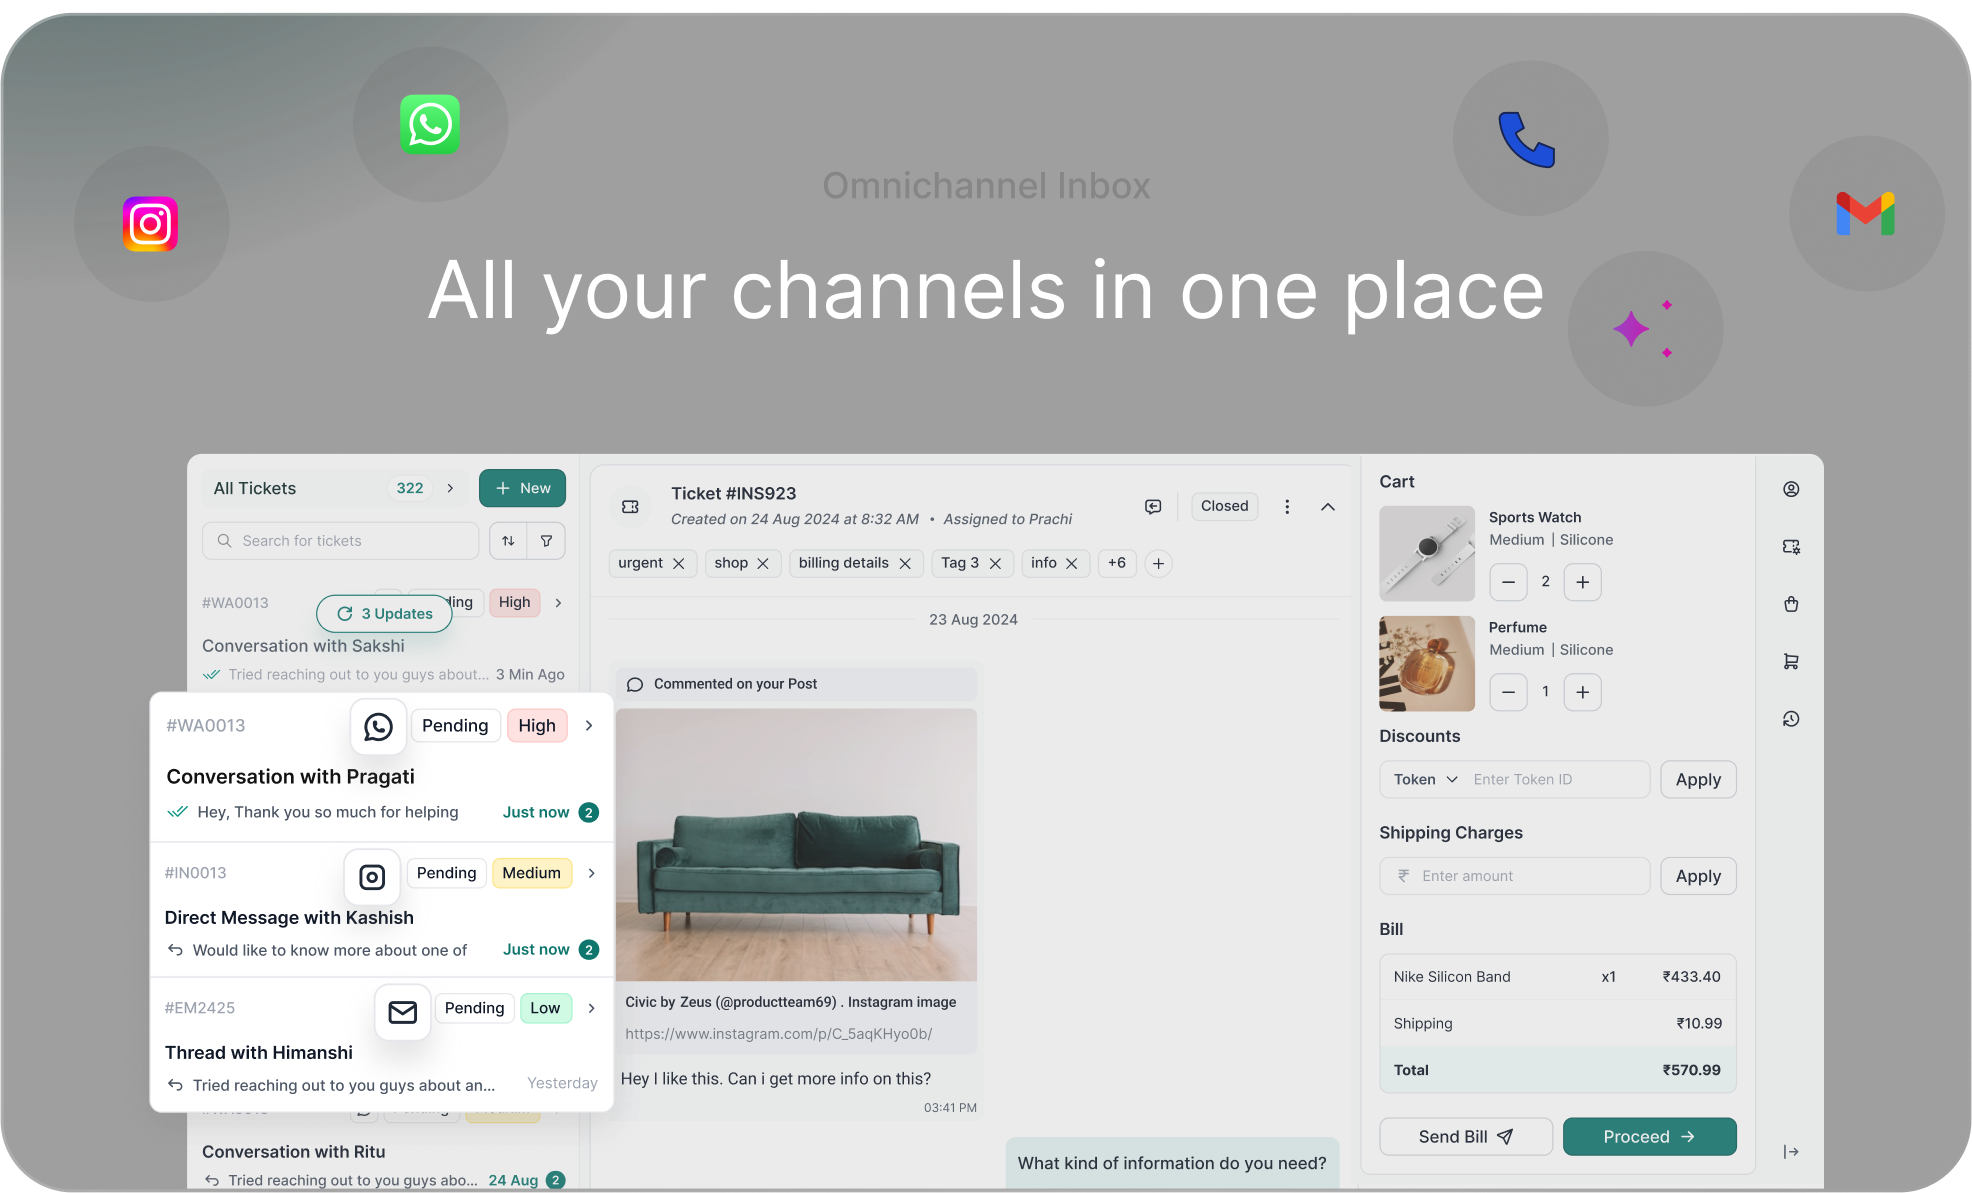
Task: Open the three-dot ticket options menu
Action: (1287, 507)
